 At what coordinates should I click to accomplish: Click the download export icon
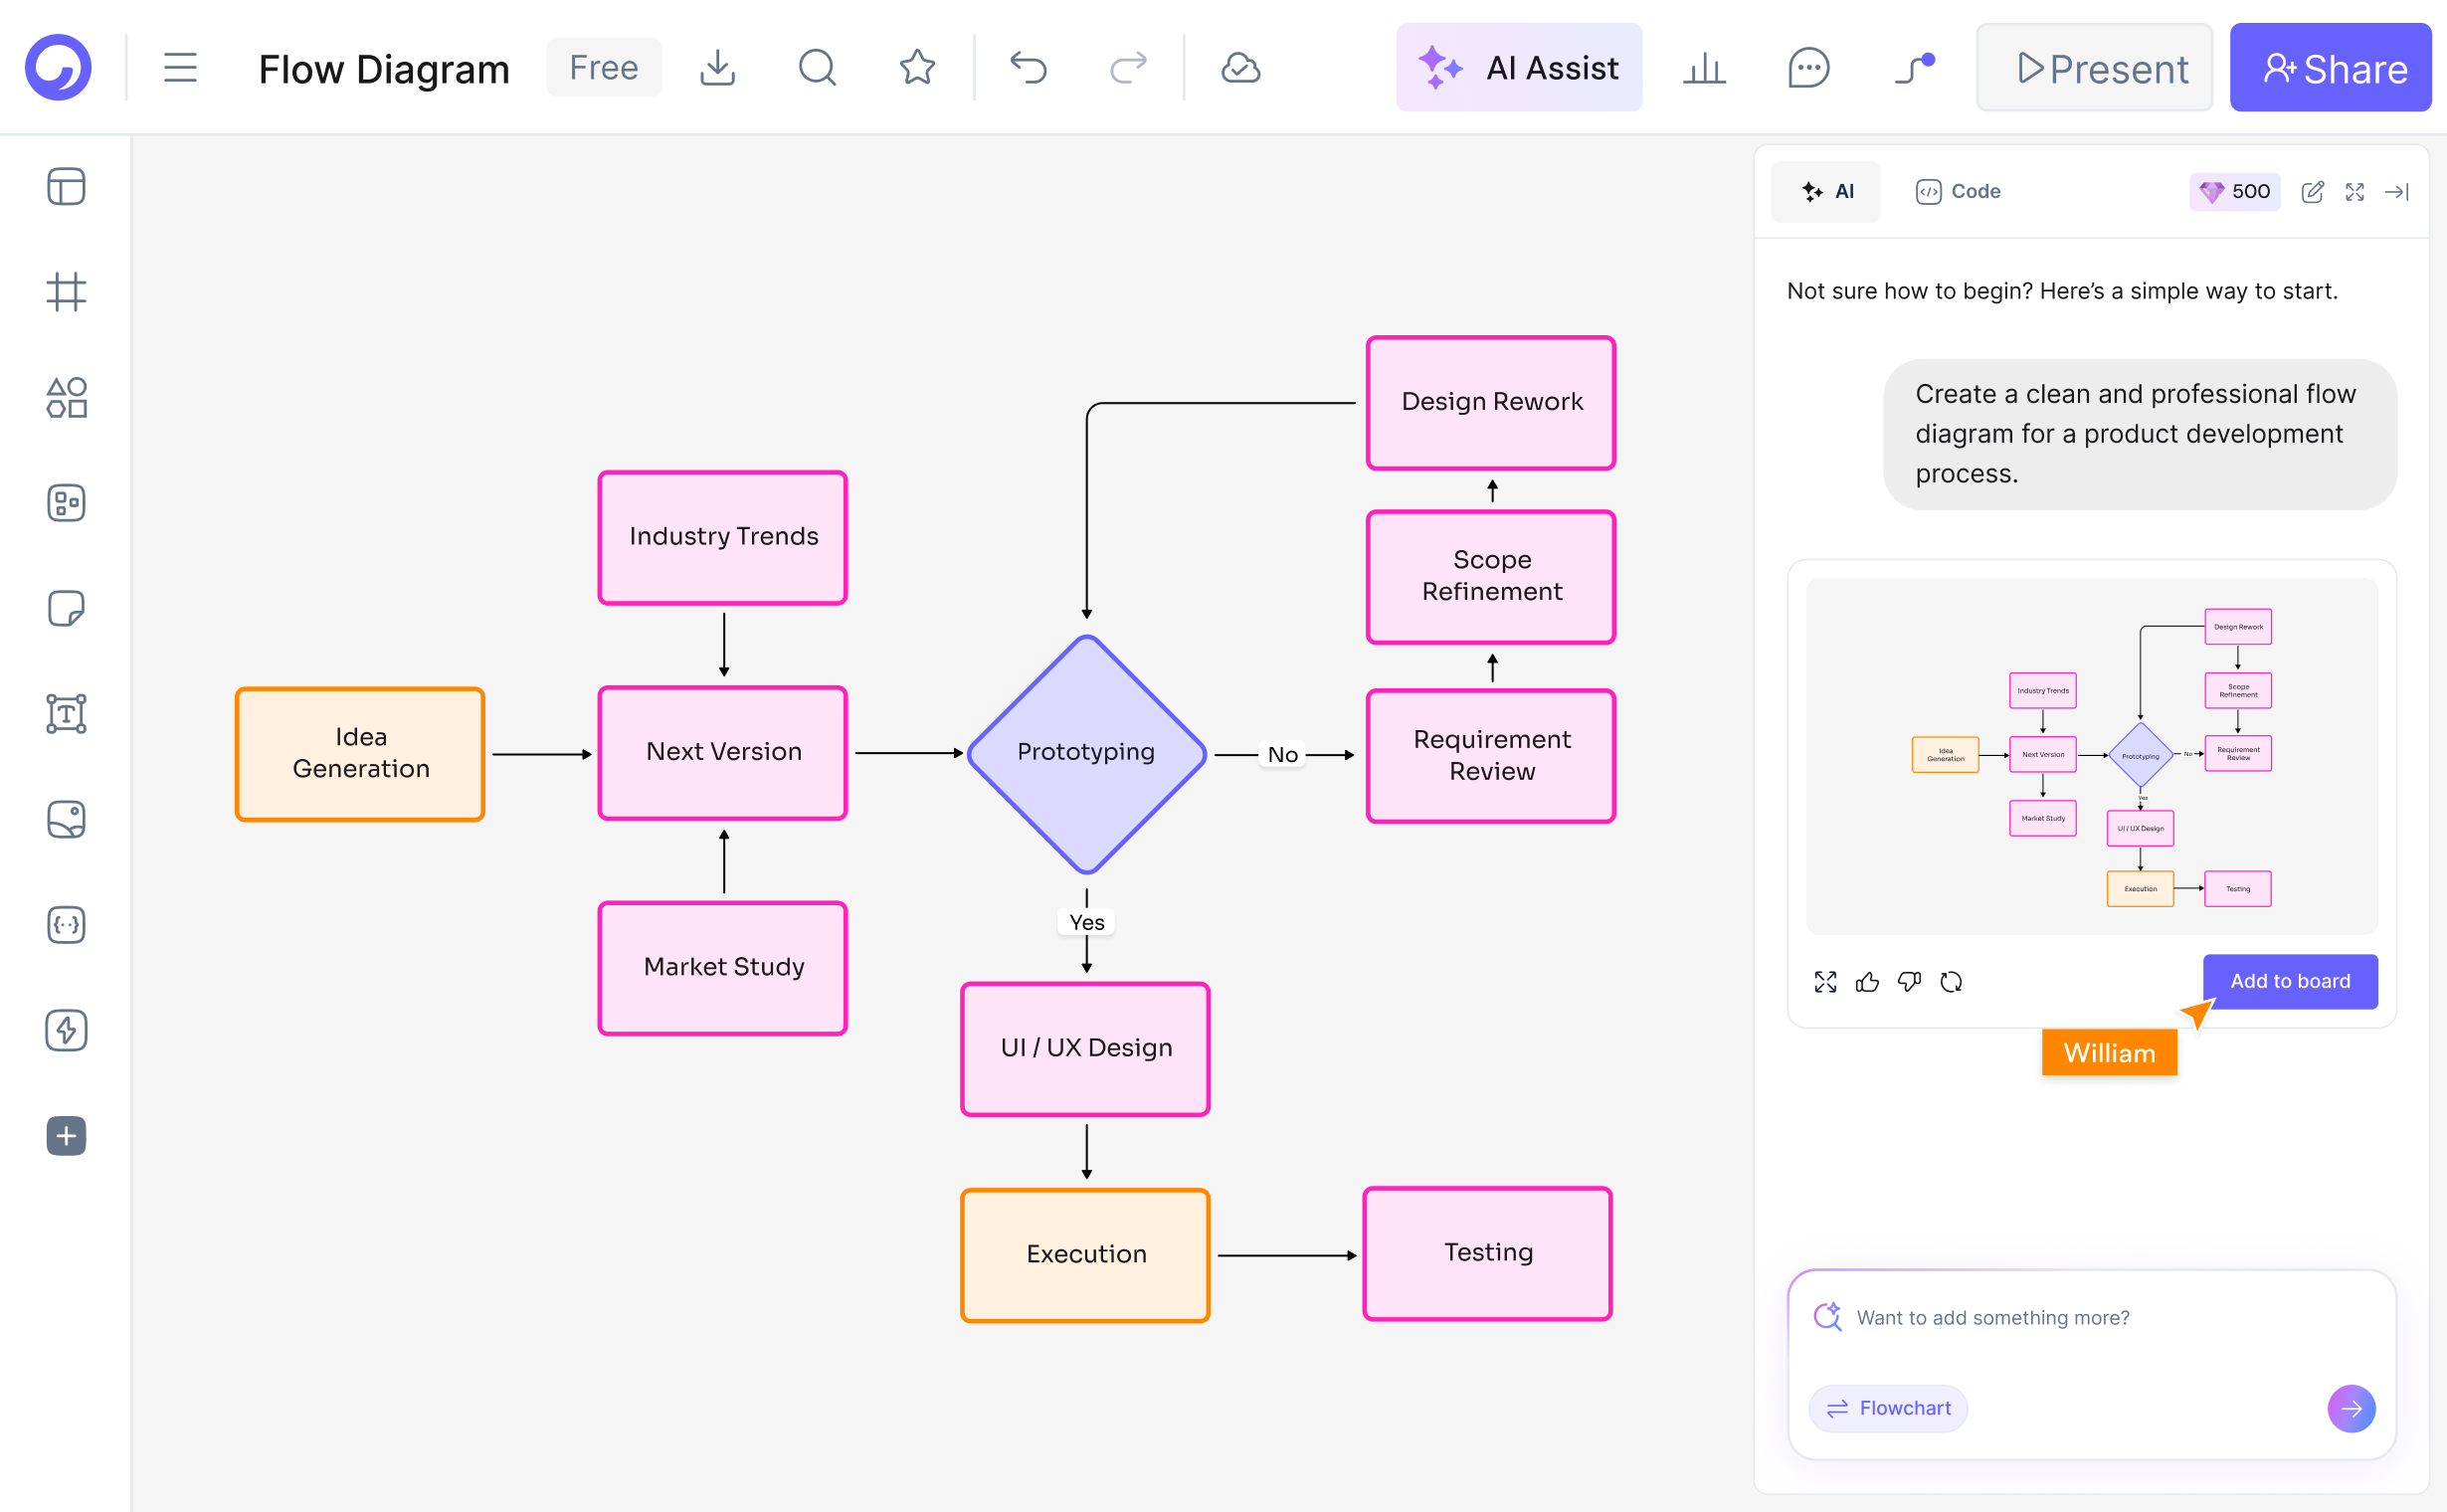coord(717,68)
